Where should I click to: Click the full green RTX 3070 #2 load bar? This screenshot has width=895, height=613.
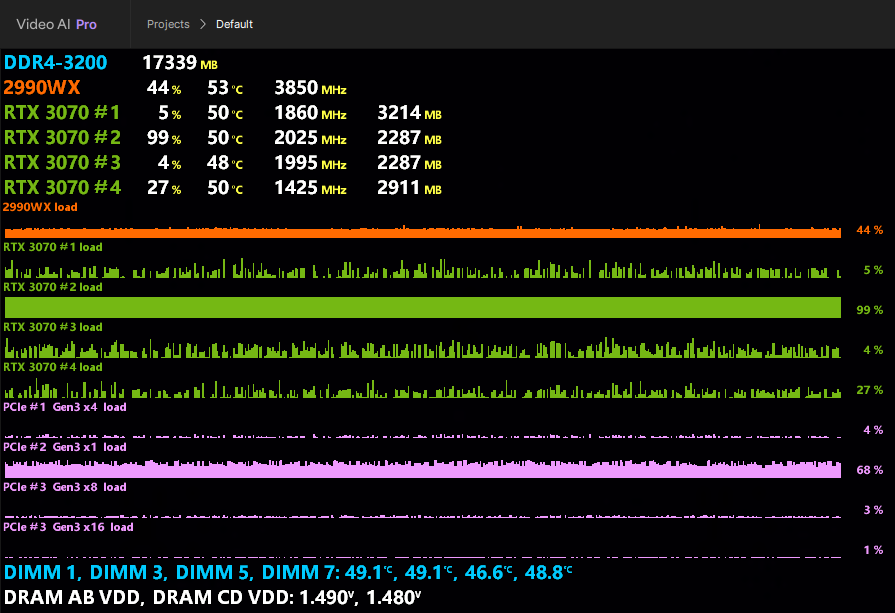421,308
